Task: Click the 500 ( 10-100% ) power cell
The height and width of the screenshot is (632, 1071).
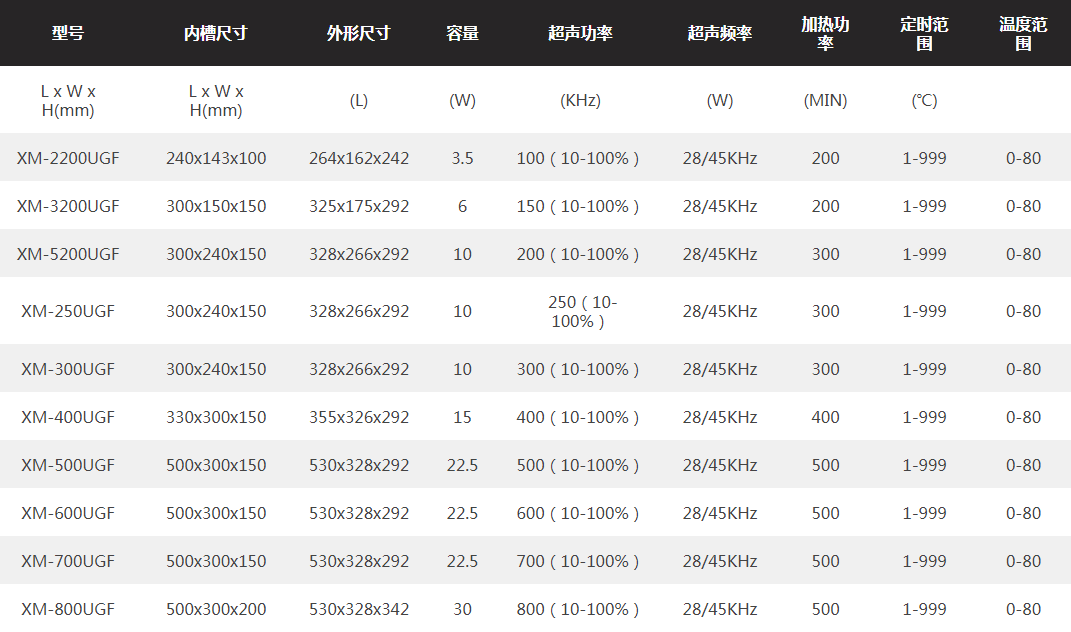Action: (x=578, y=465)
